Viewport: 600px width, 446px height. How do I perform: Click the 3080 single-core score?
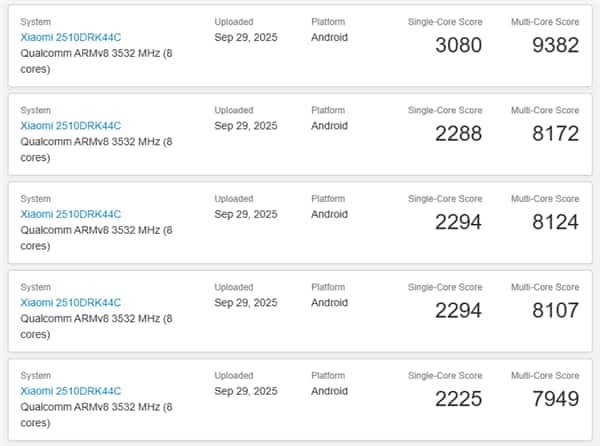(458, 45)
